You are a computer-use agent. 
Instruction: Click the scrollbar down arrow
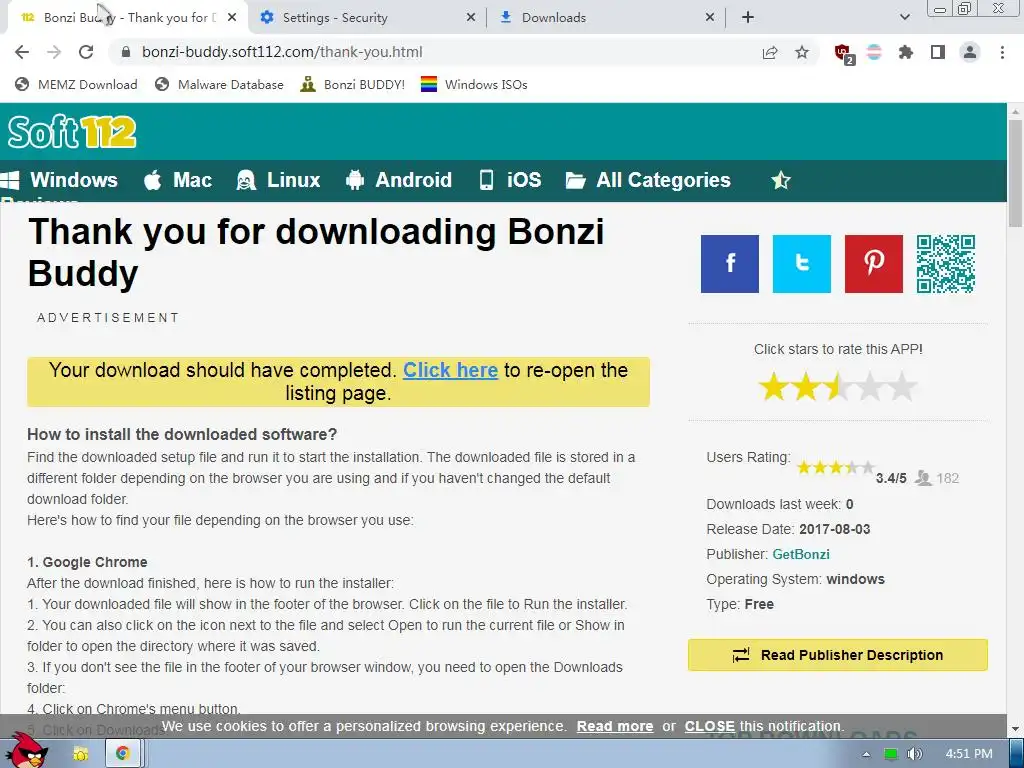1016,729
